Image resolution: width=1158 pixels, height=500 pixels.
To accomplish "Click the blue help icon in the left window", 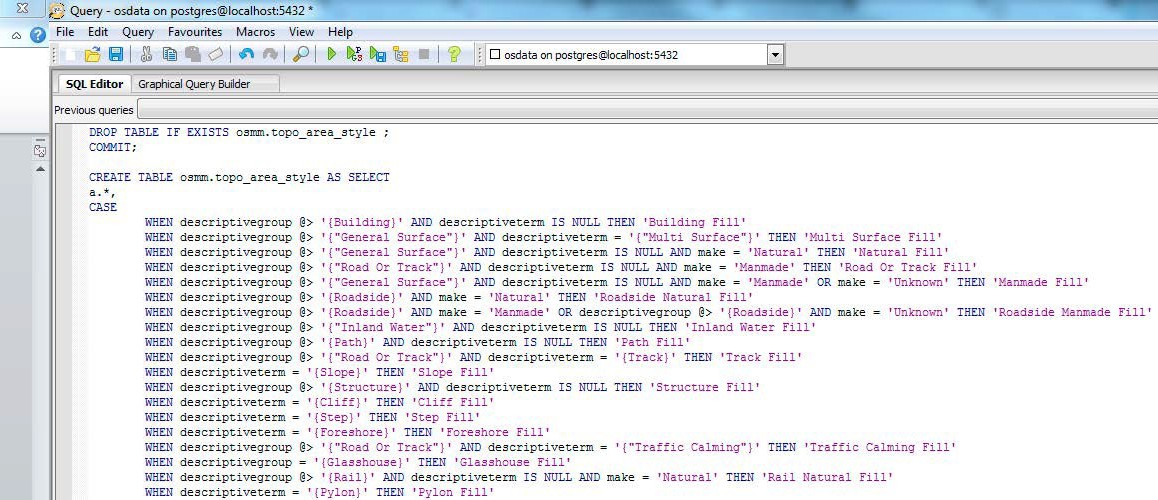I will [x=38, y=35].
